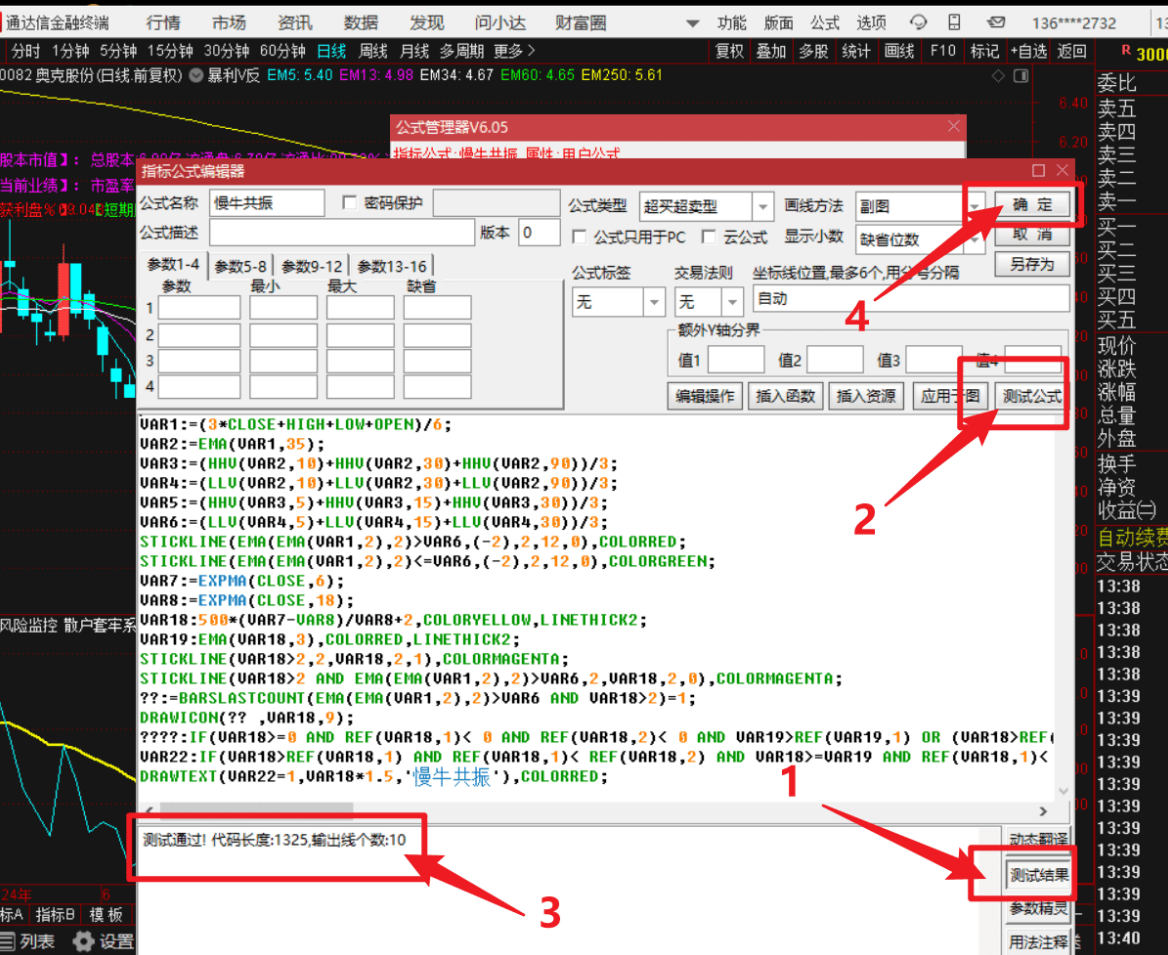Image resolution: width=1168 pixels, height=955 pixels.
Task: Click the 另存为 button
Action: (1032, 264)
